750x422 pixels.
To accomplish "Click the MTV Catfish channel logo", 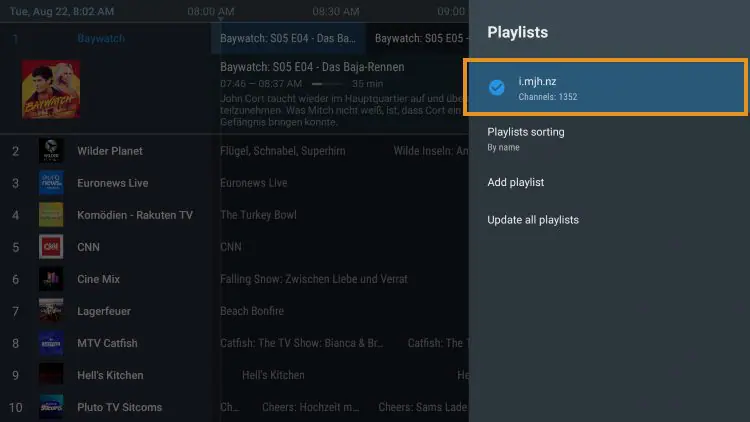I will tap(51, 343).
